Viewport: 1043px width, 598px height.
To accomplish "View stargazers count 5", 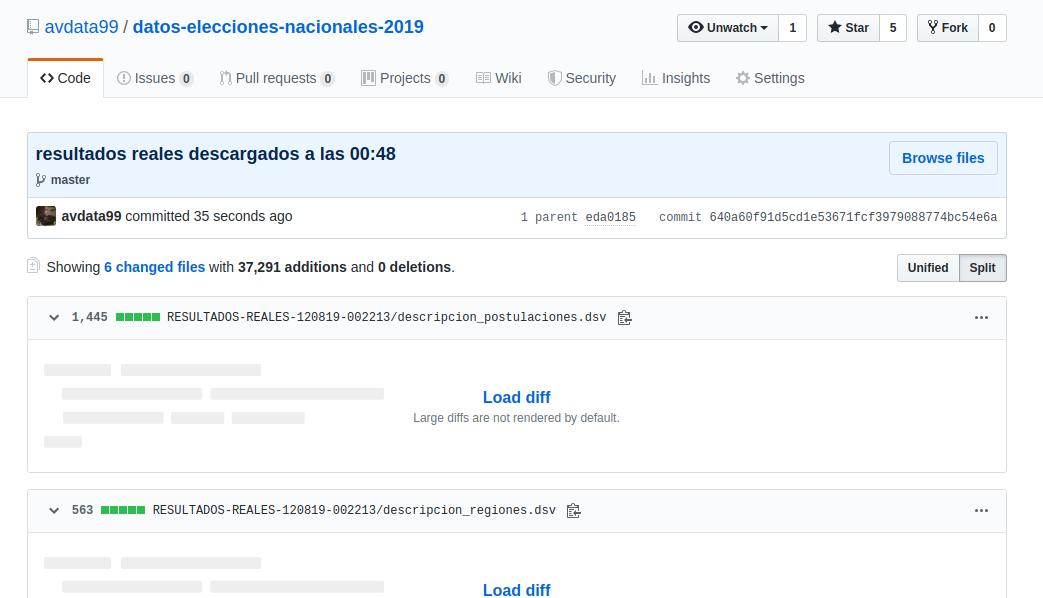I will point(893,28).
